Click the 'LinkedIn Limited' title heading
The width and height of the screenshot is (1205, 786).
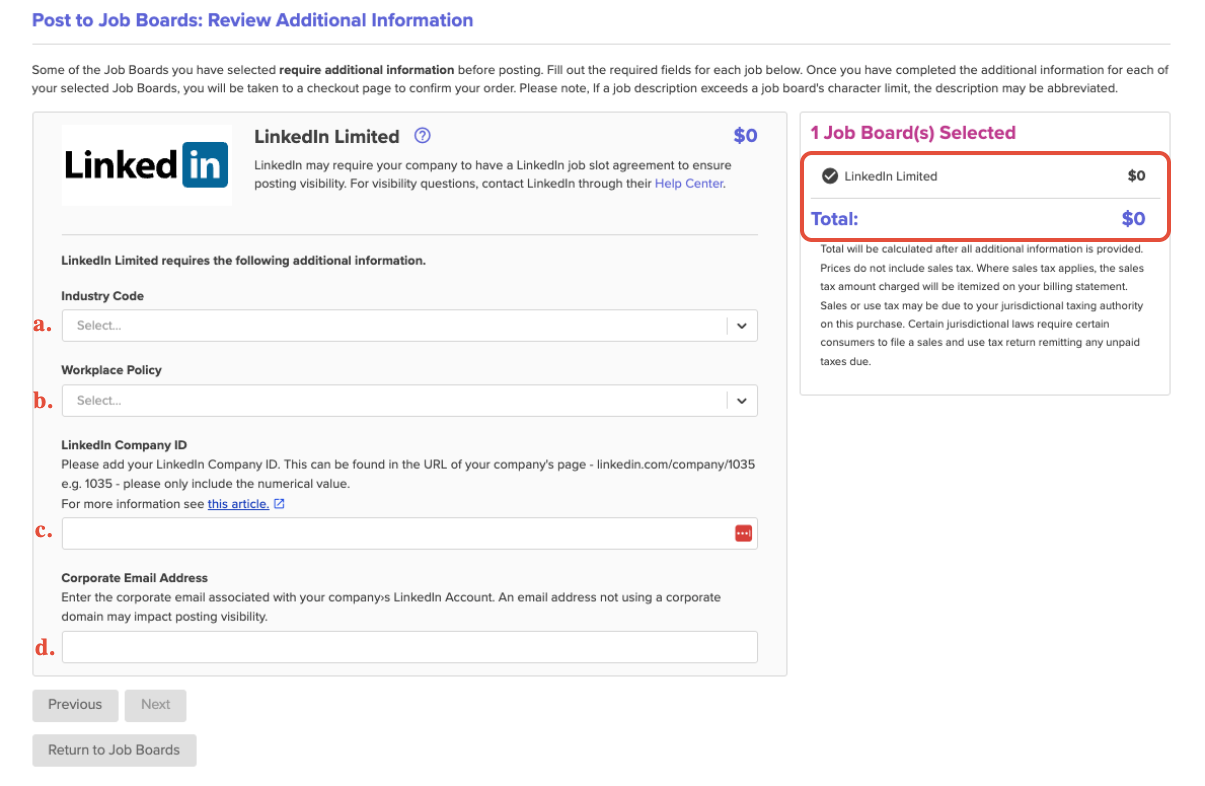pos(327,137)
